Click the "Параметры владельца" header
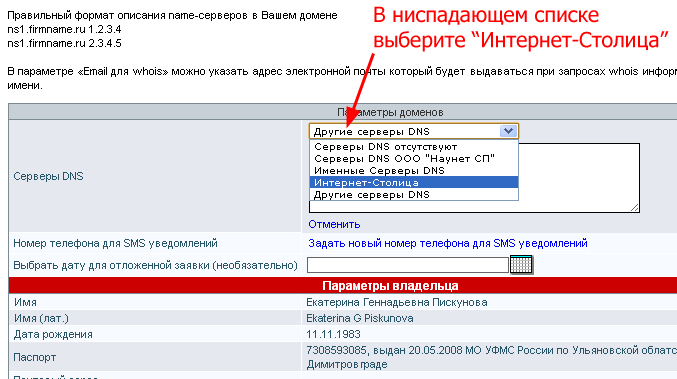This screenshot has width=677, height=379. 390,286
